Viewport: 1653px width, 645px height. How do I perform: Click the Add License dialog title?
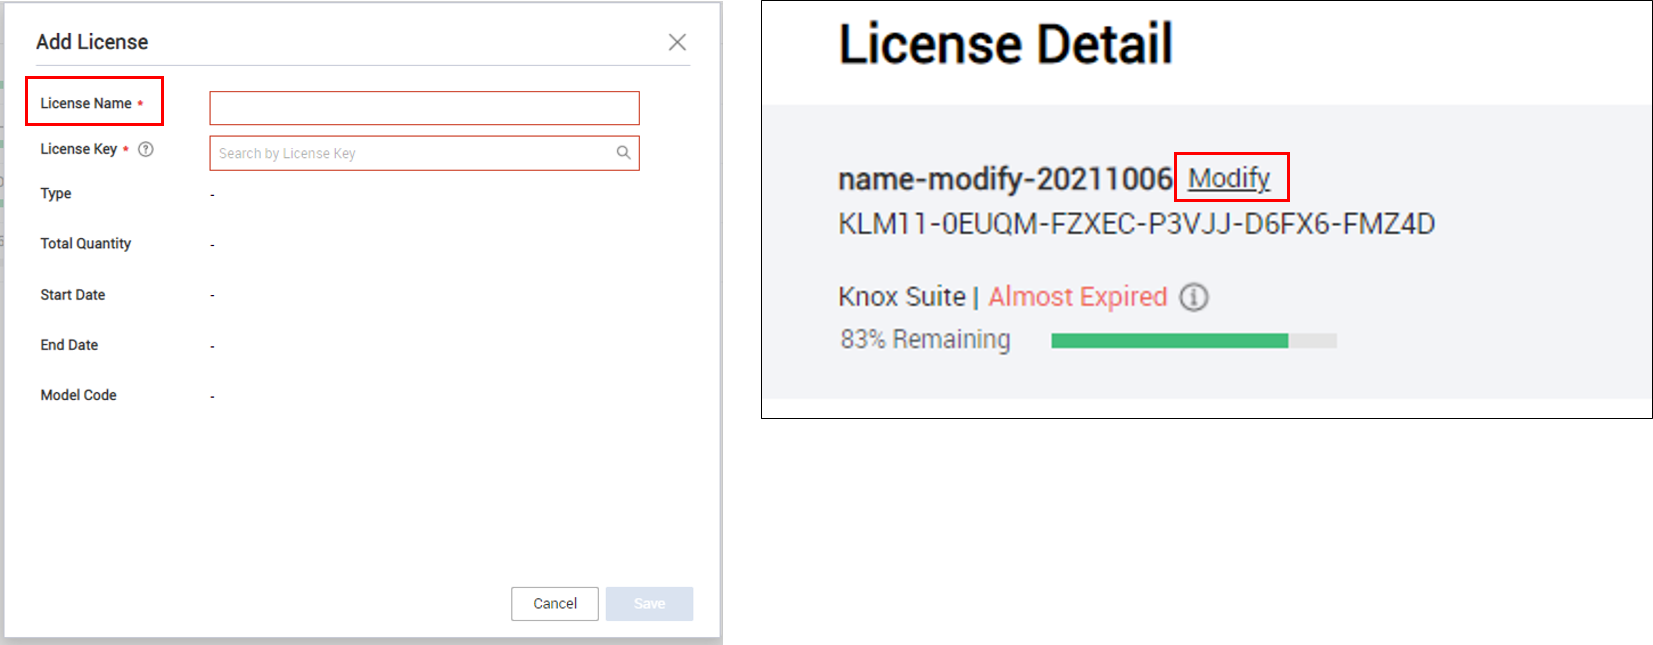(92, 42)
